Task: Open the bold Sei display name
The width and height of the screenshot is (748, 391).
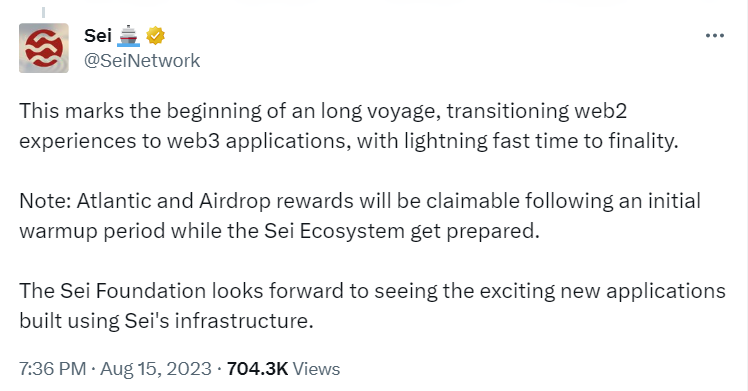Action: [98, 36]
